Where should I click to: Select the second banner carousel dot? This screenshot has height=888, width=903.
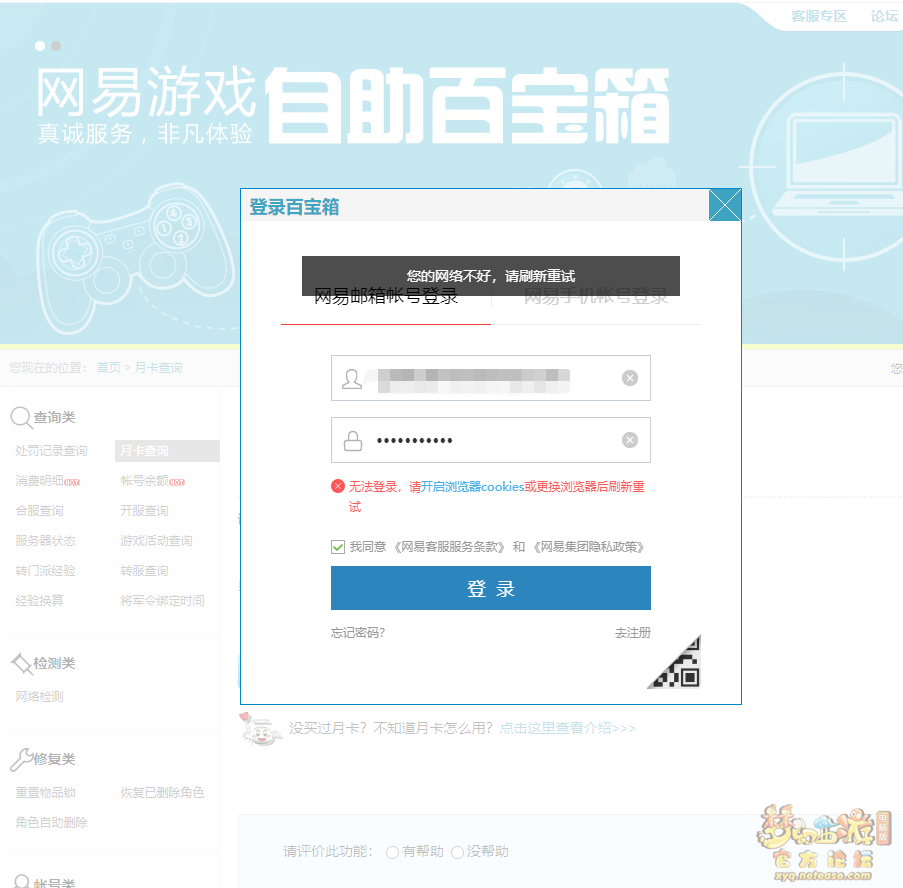click(56, 46)
